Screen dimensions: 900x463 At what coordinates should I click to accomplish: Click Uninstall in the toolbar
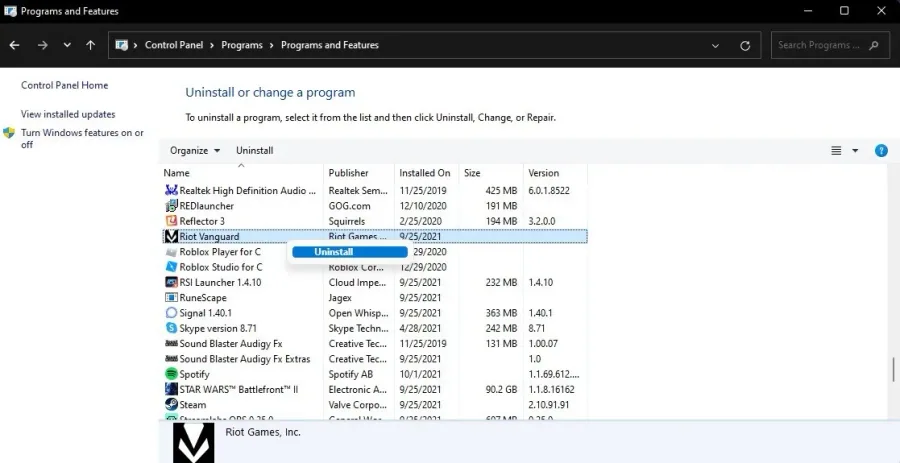254,150
